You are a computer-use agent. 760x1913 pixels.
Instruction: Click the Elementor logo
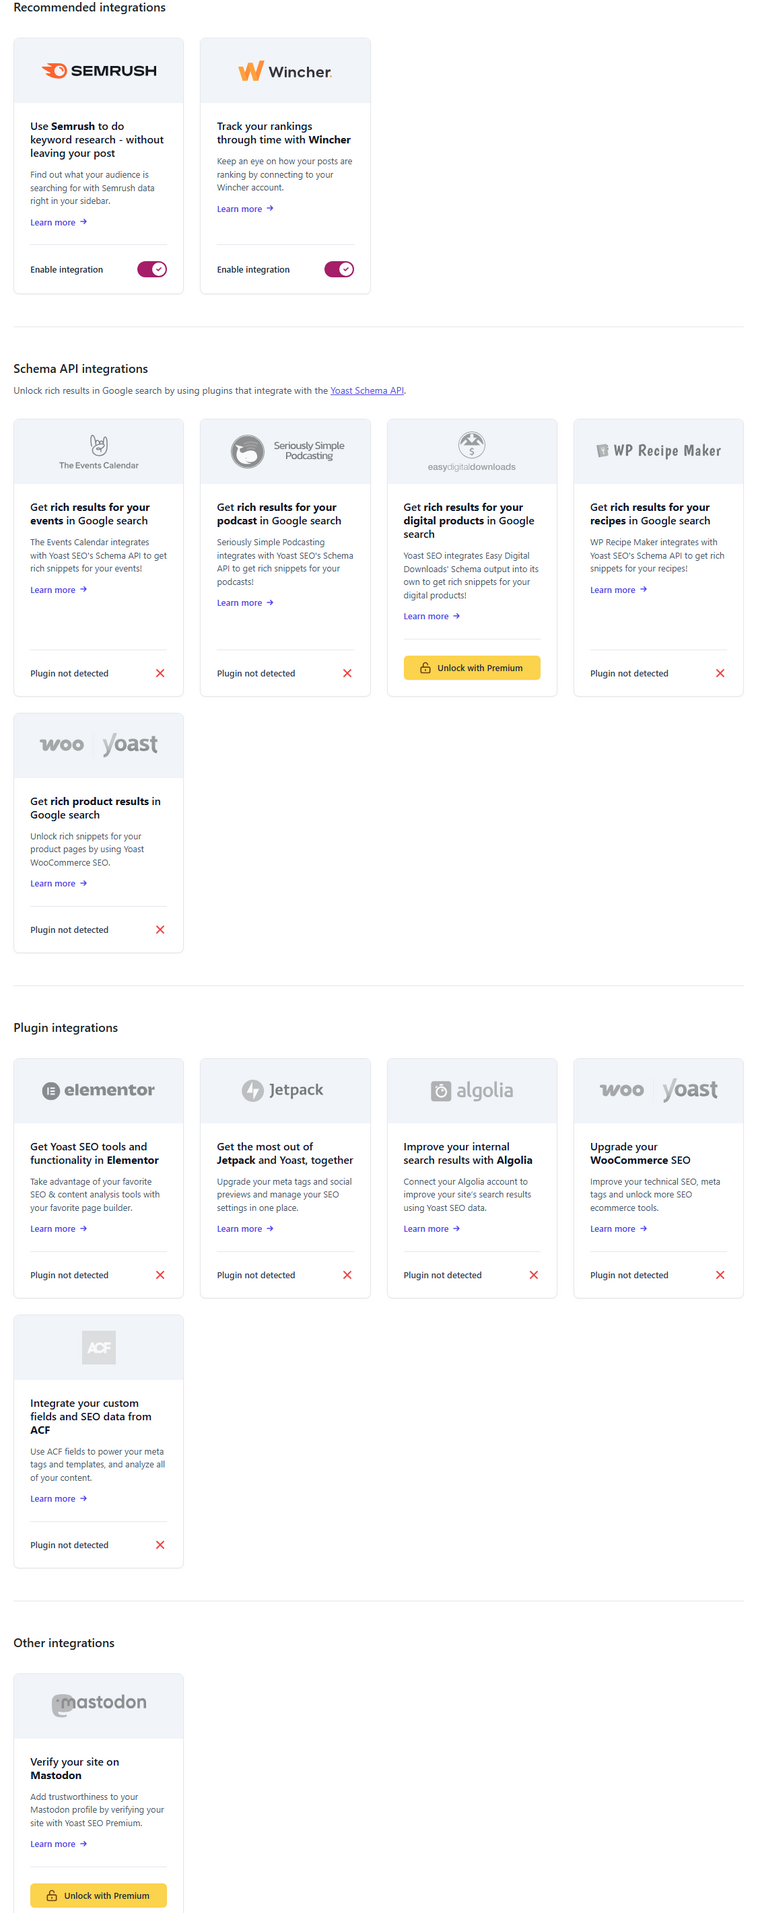99,1090
